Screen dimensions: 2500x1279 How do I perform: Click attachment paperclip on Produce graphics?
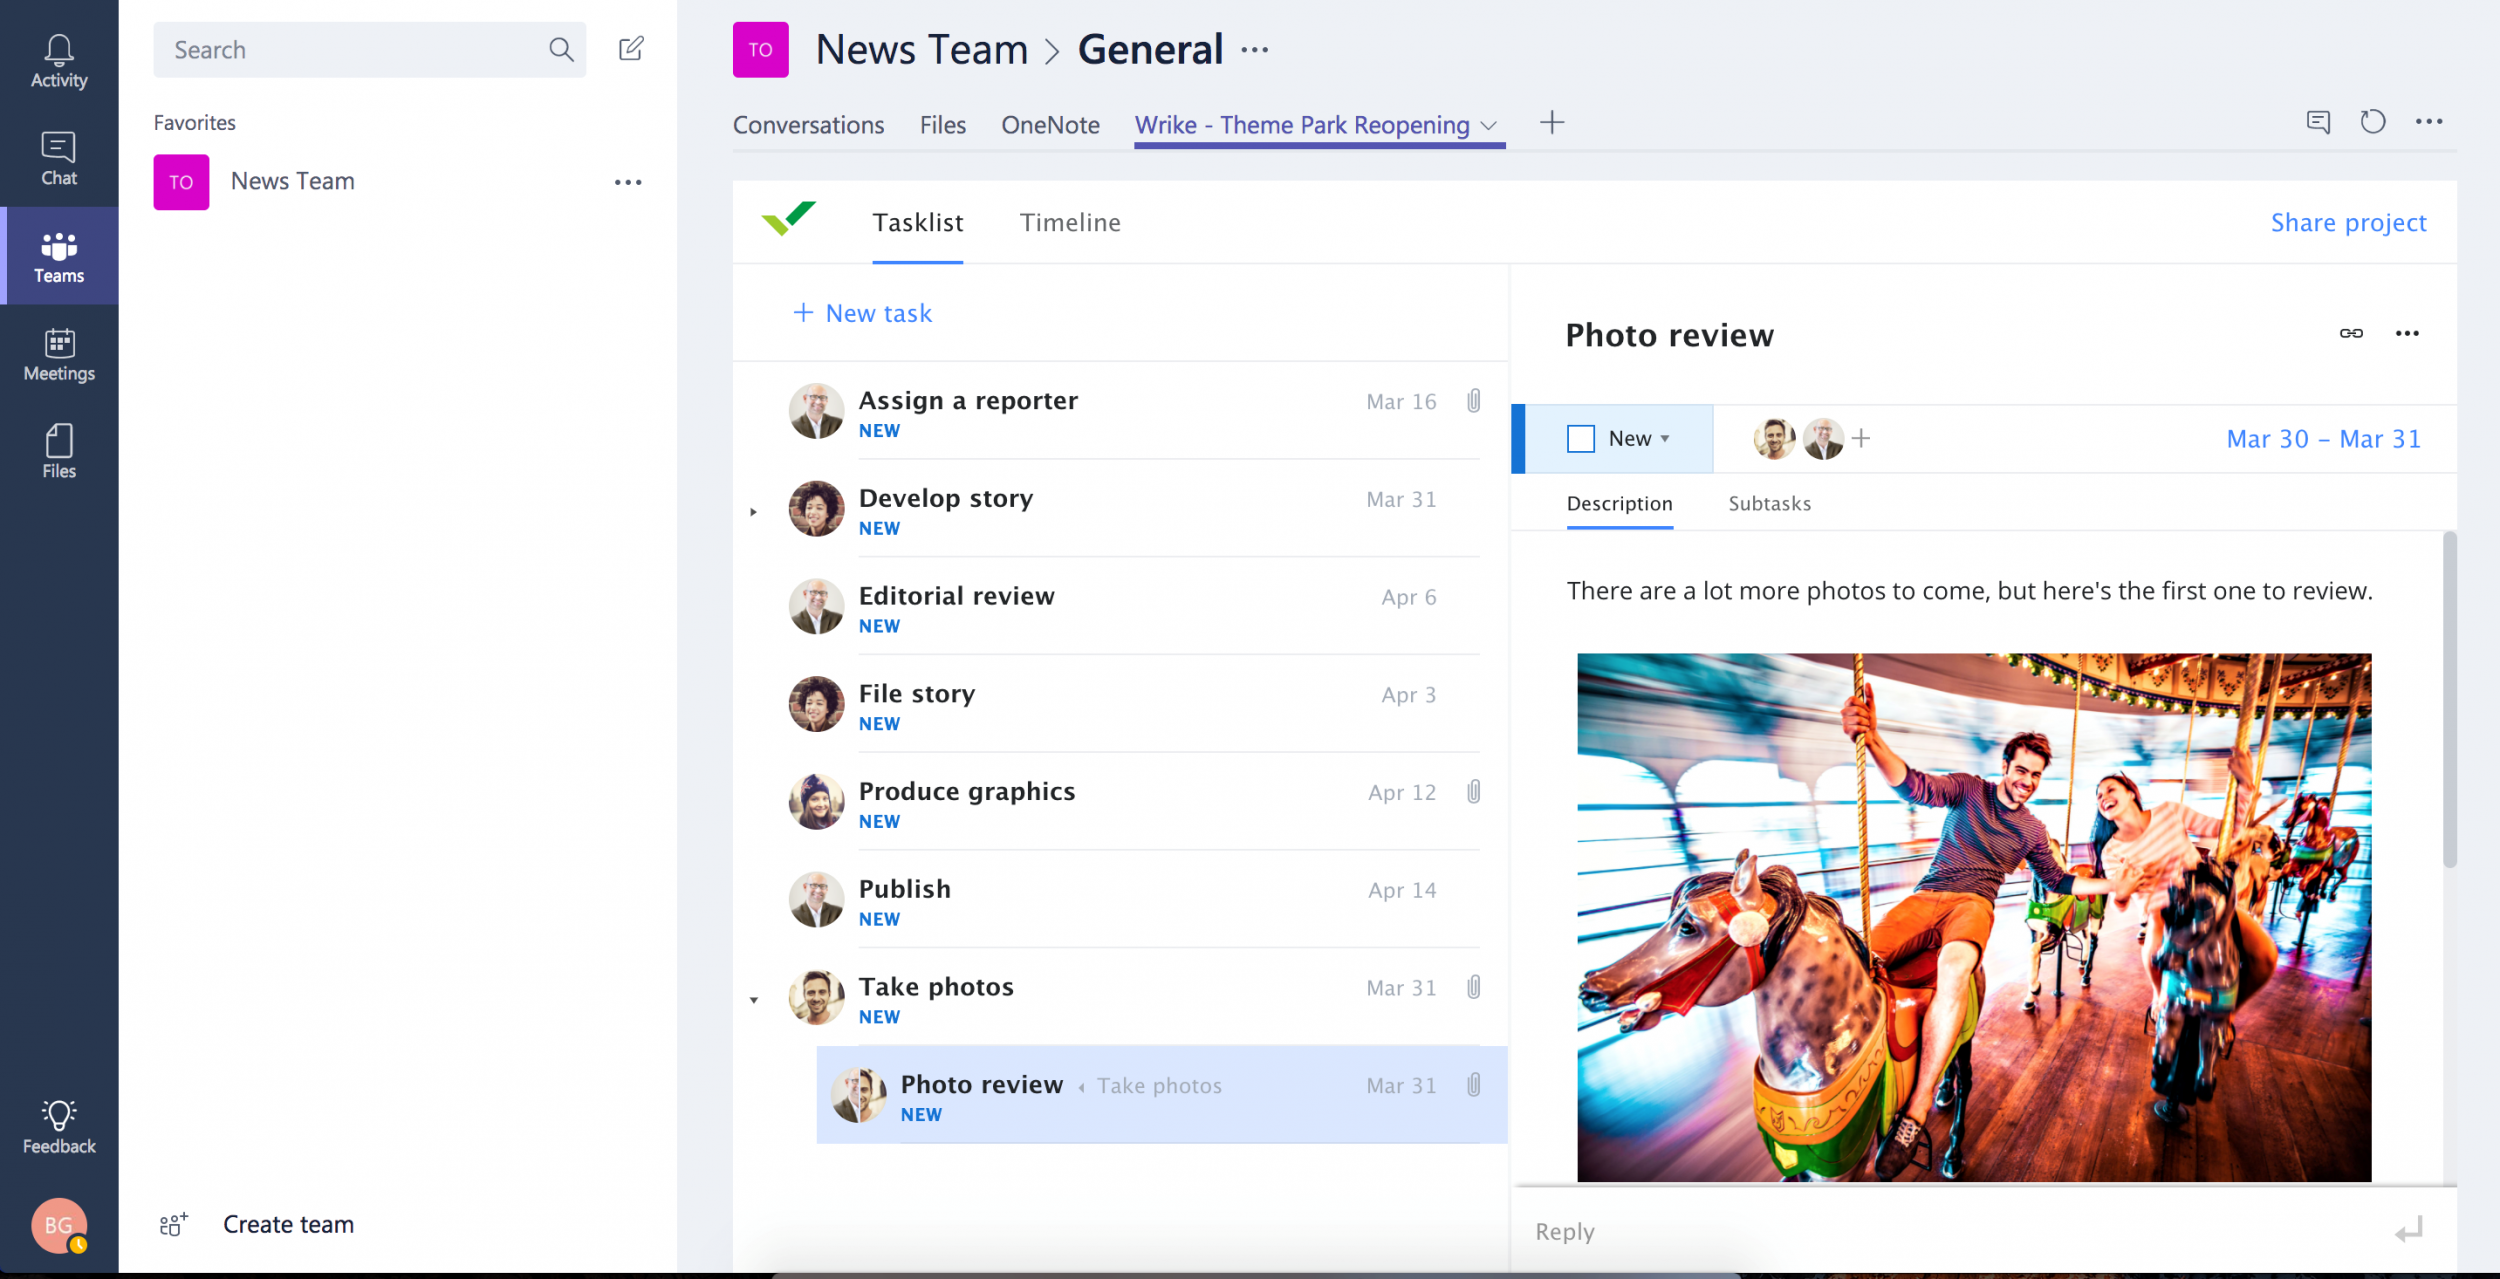click(x=1474, y=792)
